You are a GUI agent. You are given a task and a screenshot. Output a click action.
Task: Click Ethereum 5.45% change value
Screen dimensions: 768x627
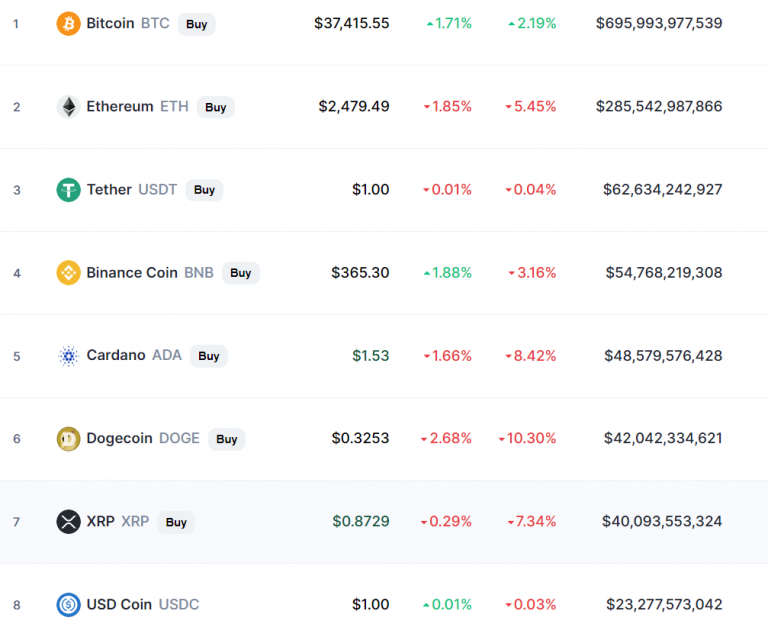click(x=531, y=106)
